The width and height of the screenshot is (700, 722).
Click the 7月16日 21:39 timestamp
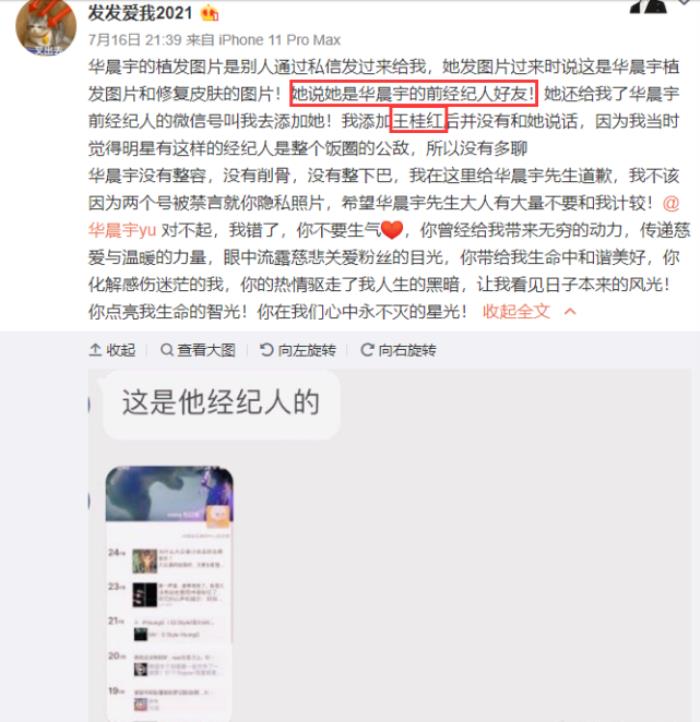[x=135, y=40]
